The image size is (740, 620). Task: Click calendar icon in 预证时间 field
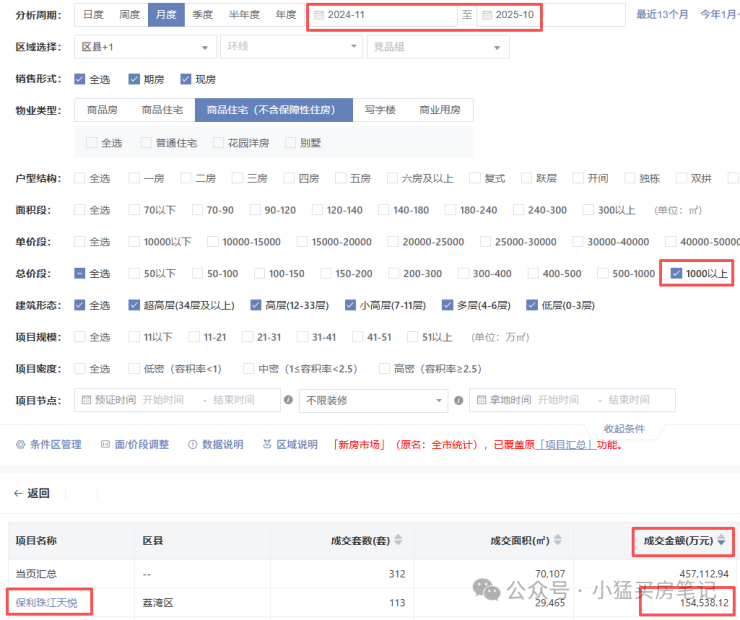(x=86, y=400)
